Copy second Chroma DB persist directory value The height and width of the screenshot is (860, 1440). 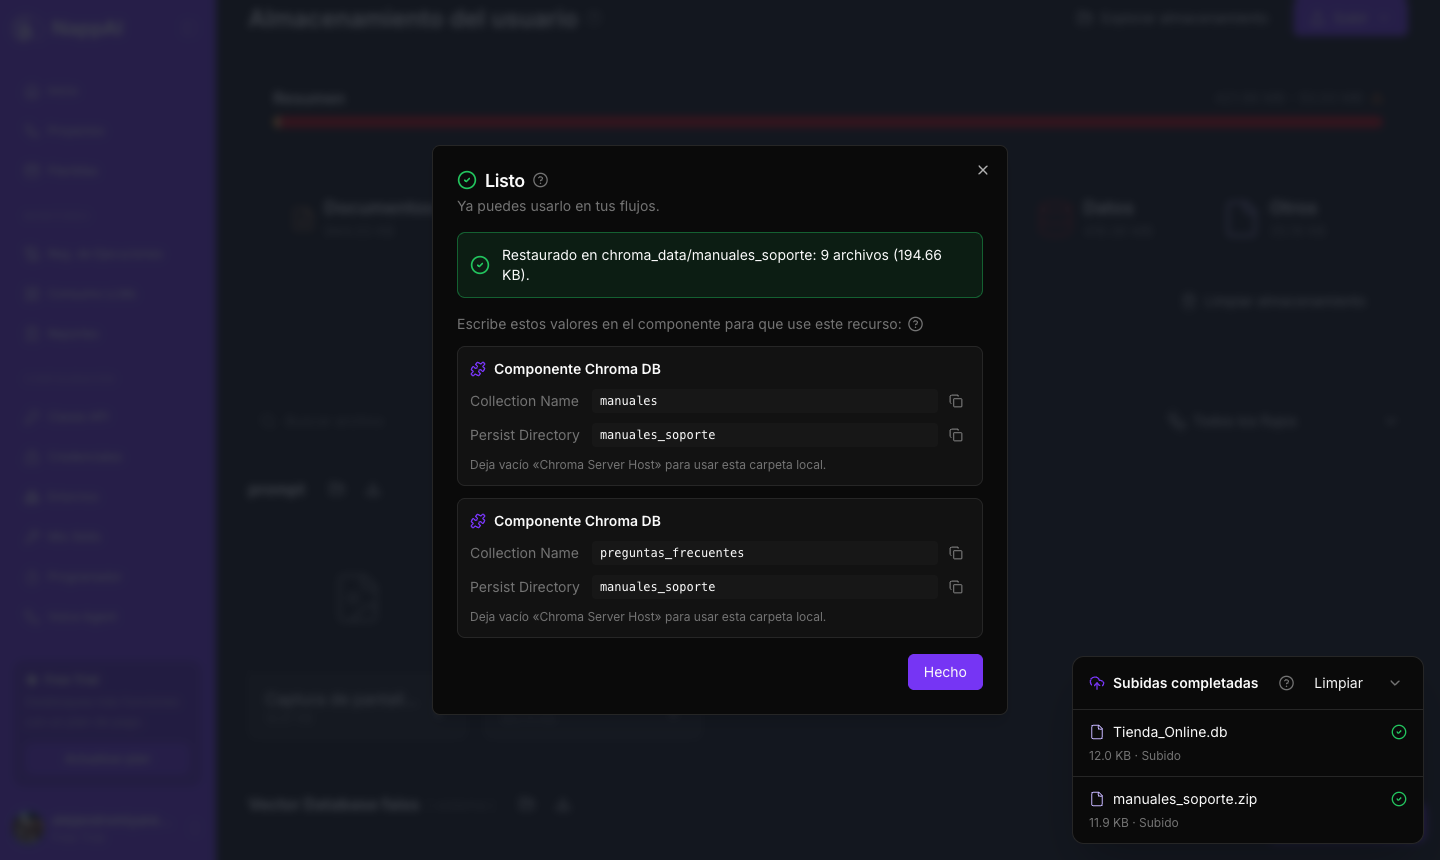956,587
